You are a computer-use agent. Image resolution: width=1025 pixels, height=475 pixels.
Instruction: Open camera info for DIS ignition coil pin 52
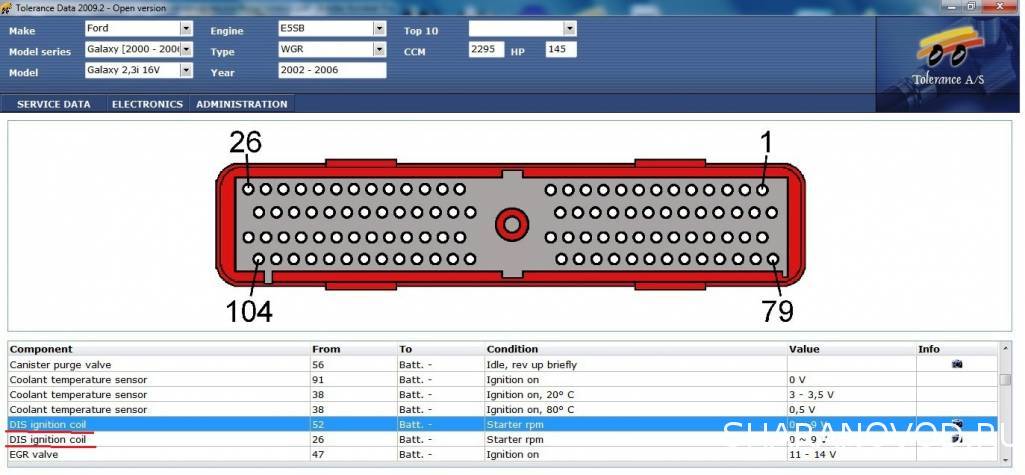point(956,424)
